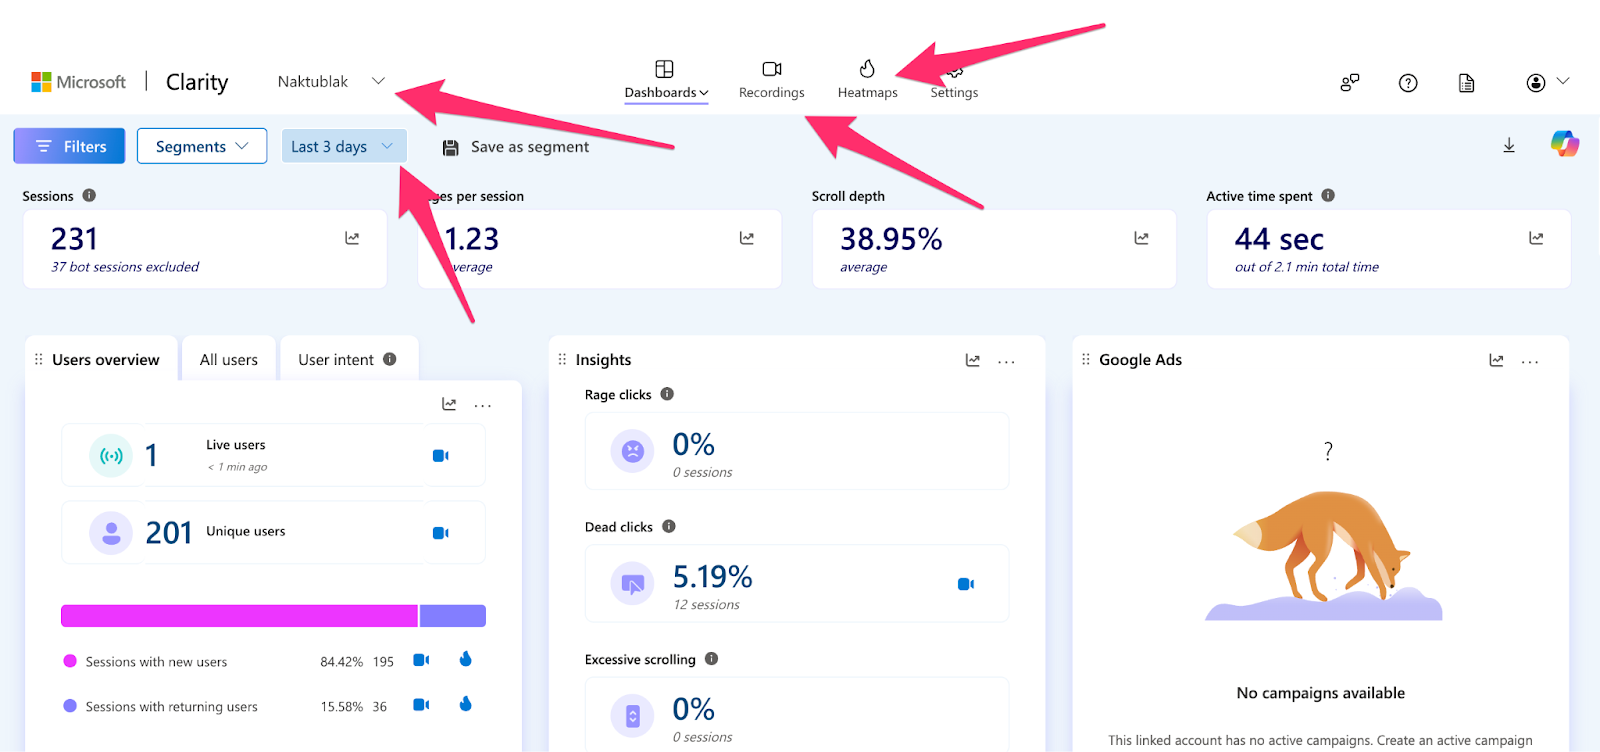1600x752 pixels.
Task: Open the Recordings page
Action: tap(771, 80)
